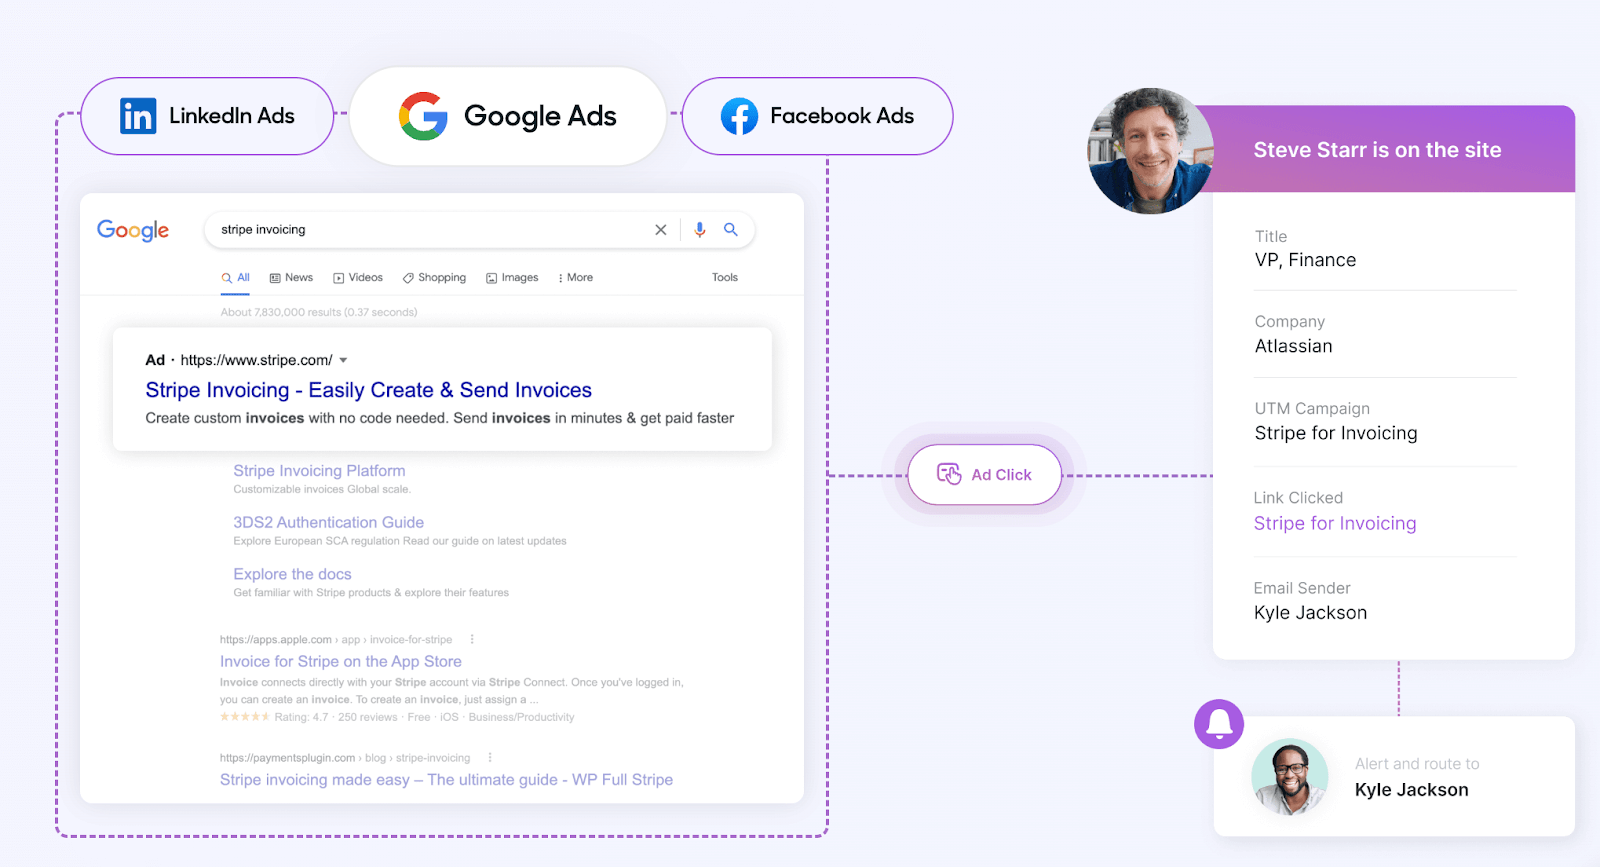The width and height of the screenshot is (1600, 867).
Task: Open Explore the docs link
Action: click(292, 574)
